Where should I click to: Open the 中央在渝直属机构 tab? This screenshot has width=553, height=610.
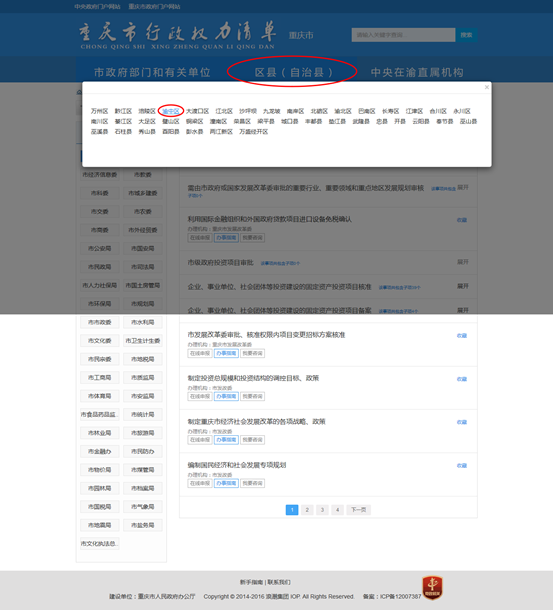[x=417, y=72]
